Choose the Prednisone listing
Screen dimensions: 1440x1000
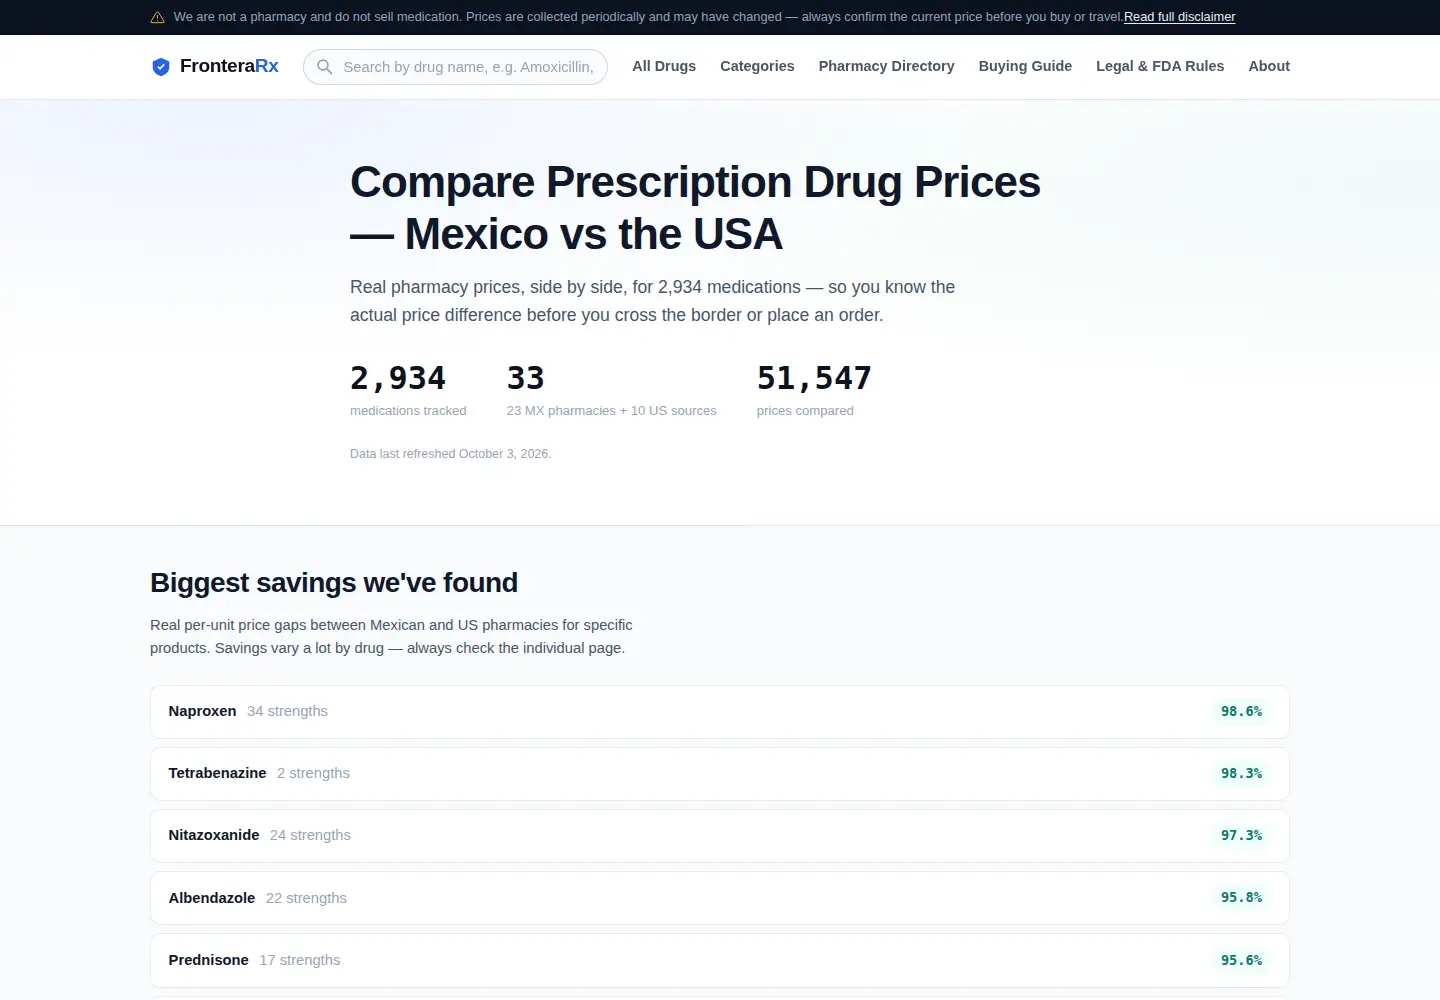720,960
